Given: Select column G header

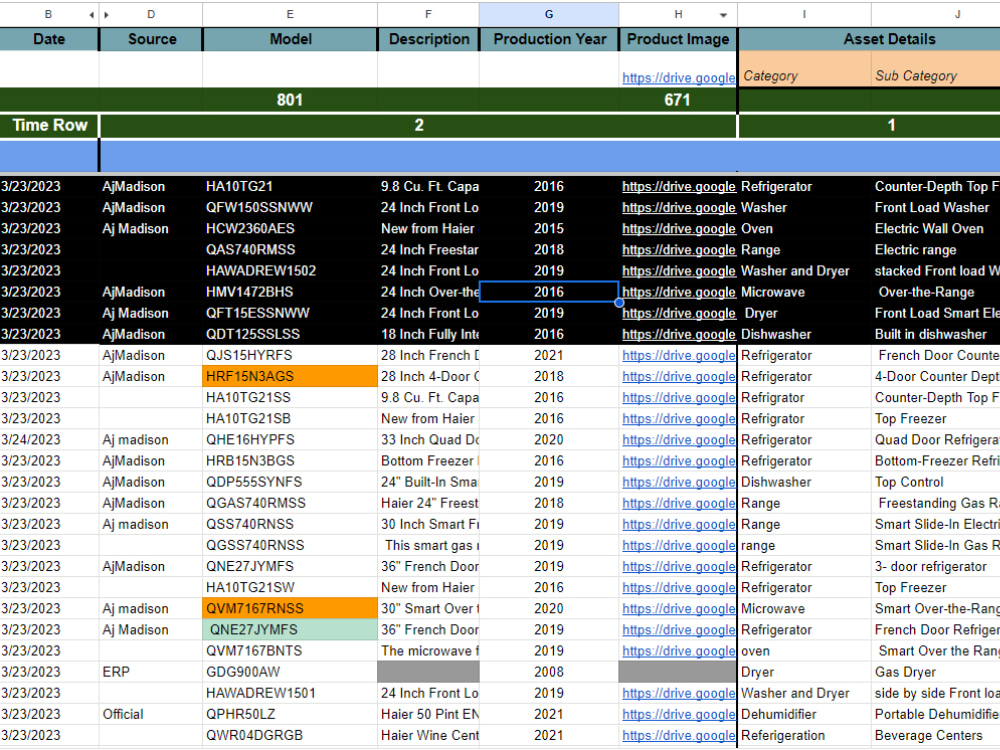Looking at the screenshot, I should 548,14.
